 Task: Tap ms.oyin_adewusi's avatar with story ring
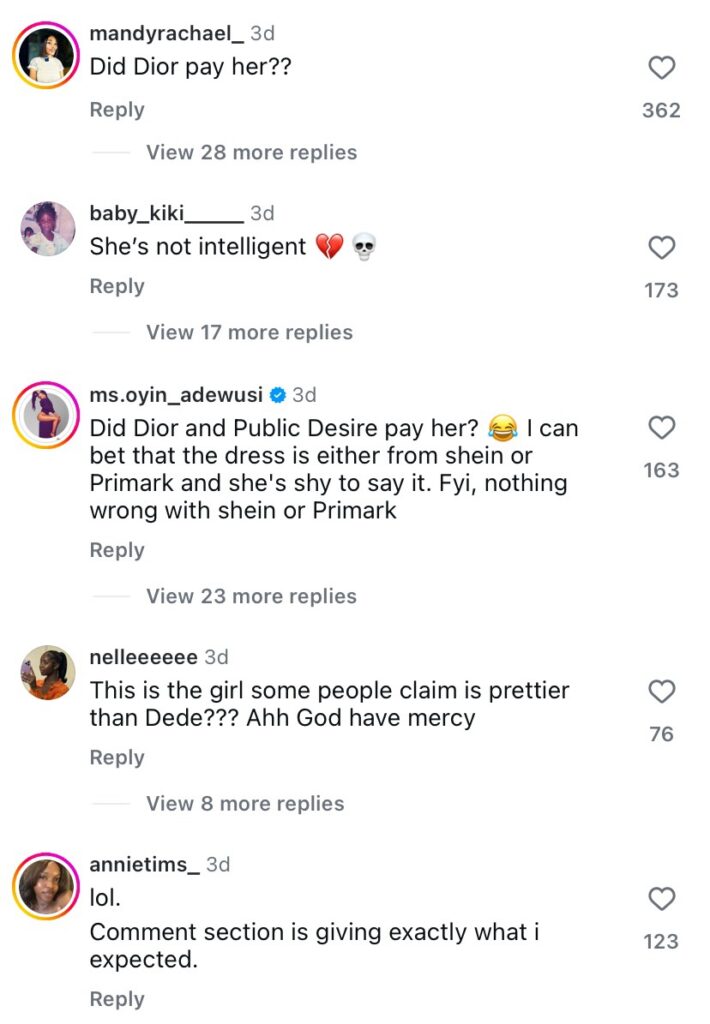point(47,413)
